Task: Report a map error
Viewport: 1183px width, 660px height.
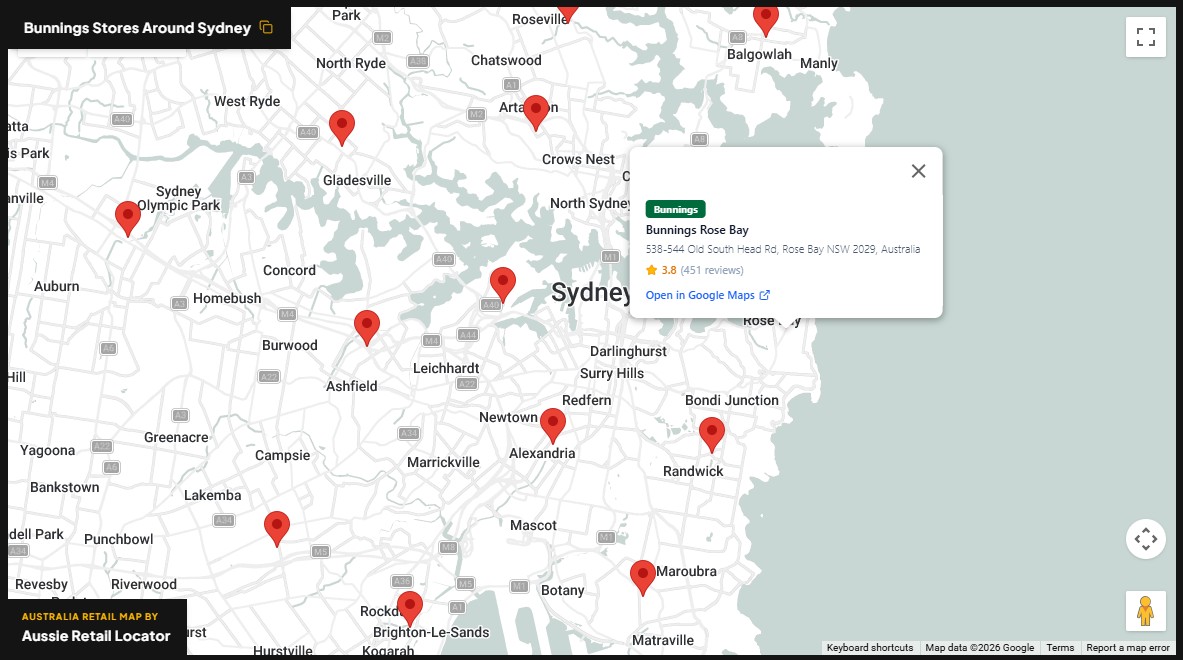Action: (x=1127, y=647)
